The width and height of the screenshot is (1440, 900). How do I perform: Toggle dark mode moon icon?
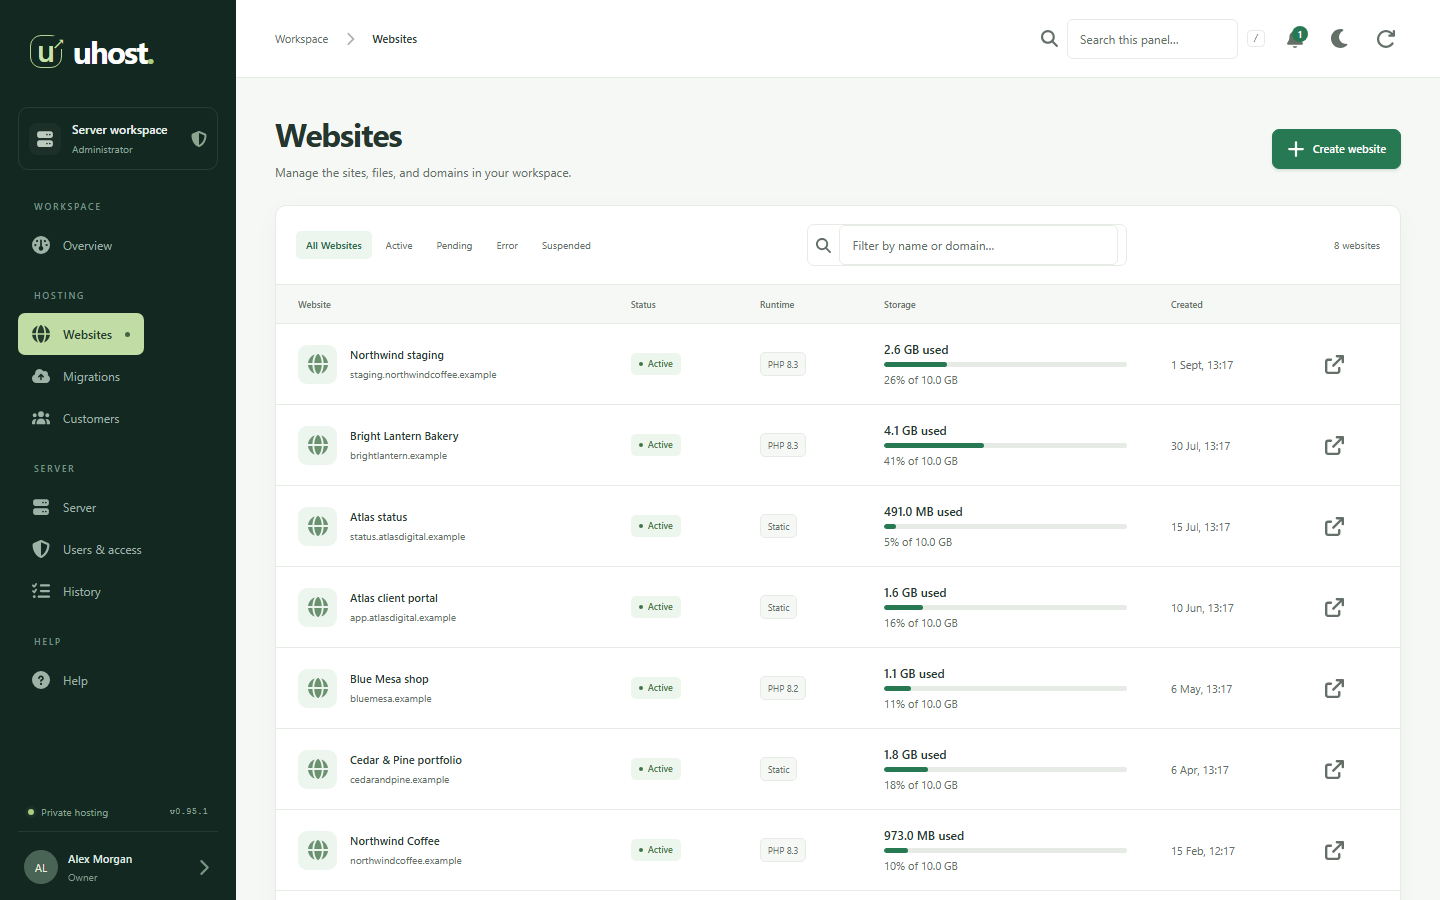tap(1340, 39)
